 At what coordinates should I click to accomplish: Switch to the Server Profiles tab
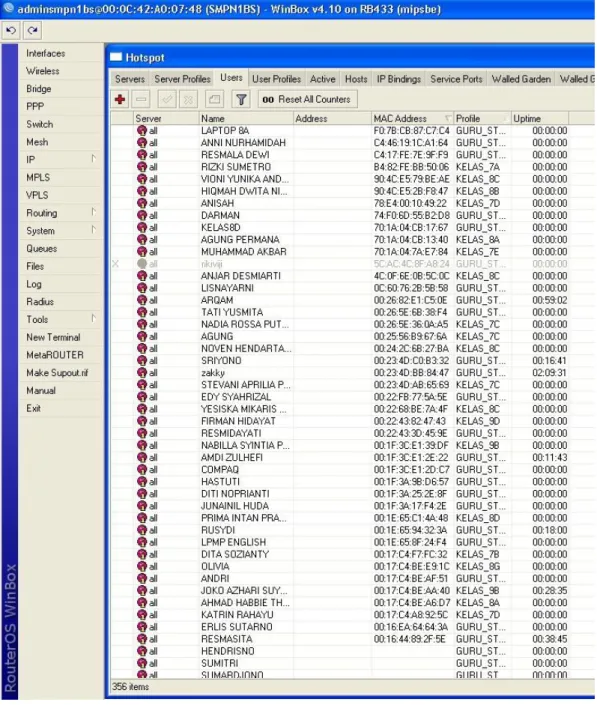182,79
